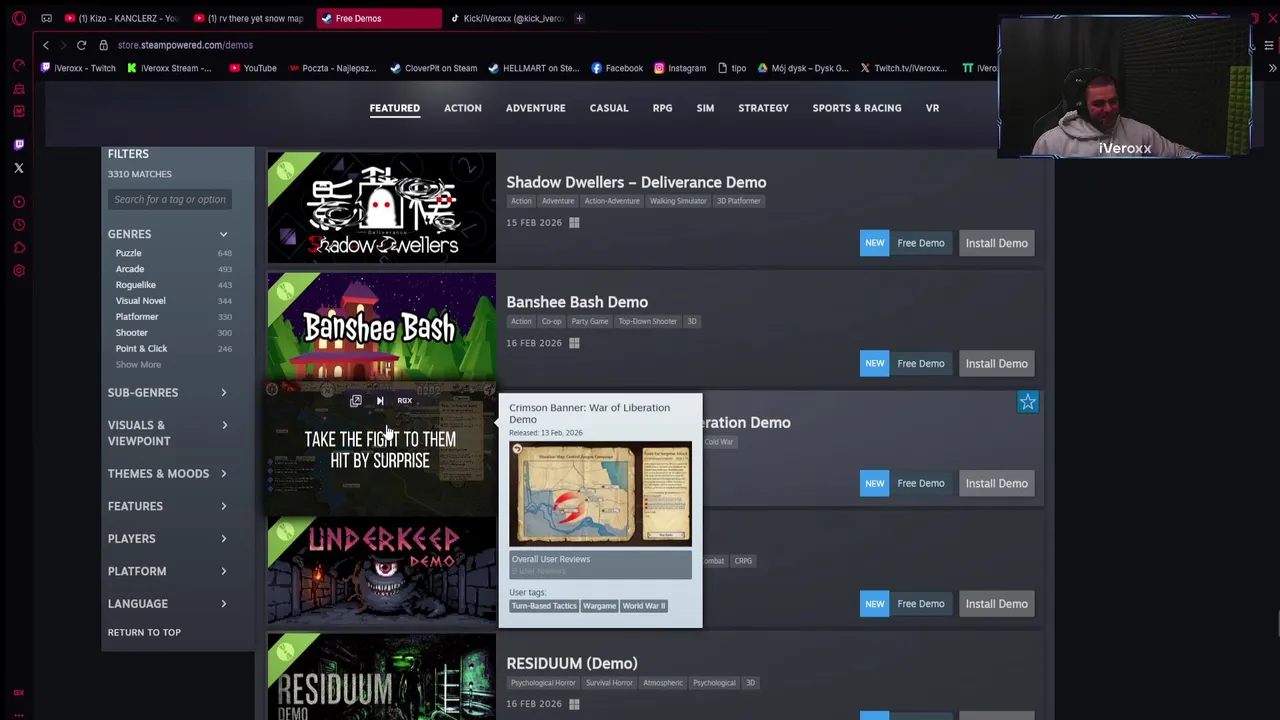Click RETURN TO TOP link

(x=144, y=632)
